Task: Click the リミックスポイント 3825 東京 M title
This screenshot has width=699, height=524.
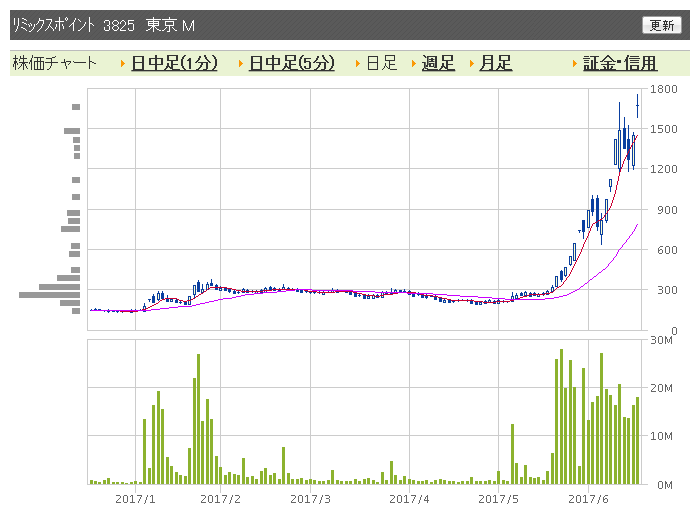Action: pyautogui.click(x=103, y=25)
